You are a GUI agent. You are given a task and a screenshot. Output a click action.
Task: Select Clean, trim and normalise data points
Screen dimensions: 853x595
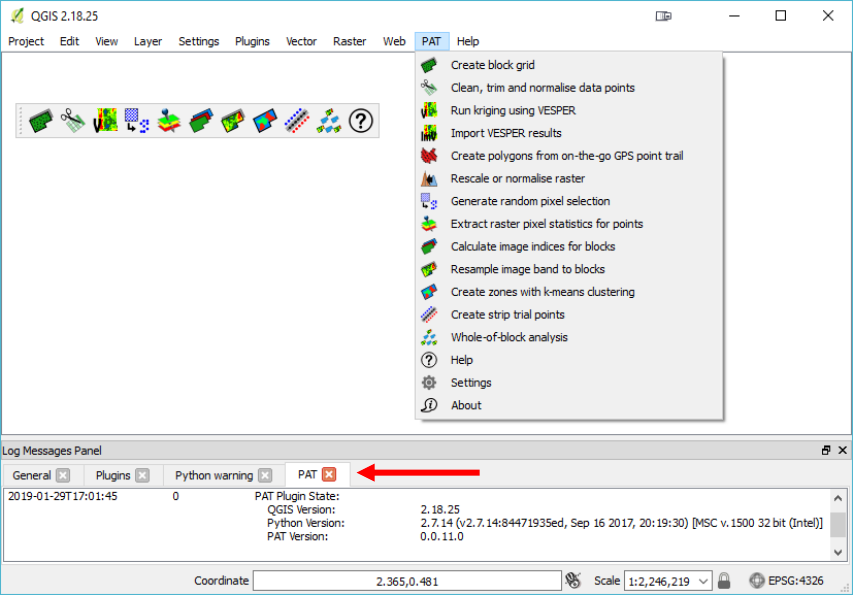click(569, 88)
